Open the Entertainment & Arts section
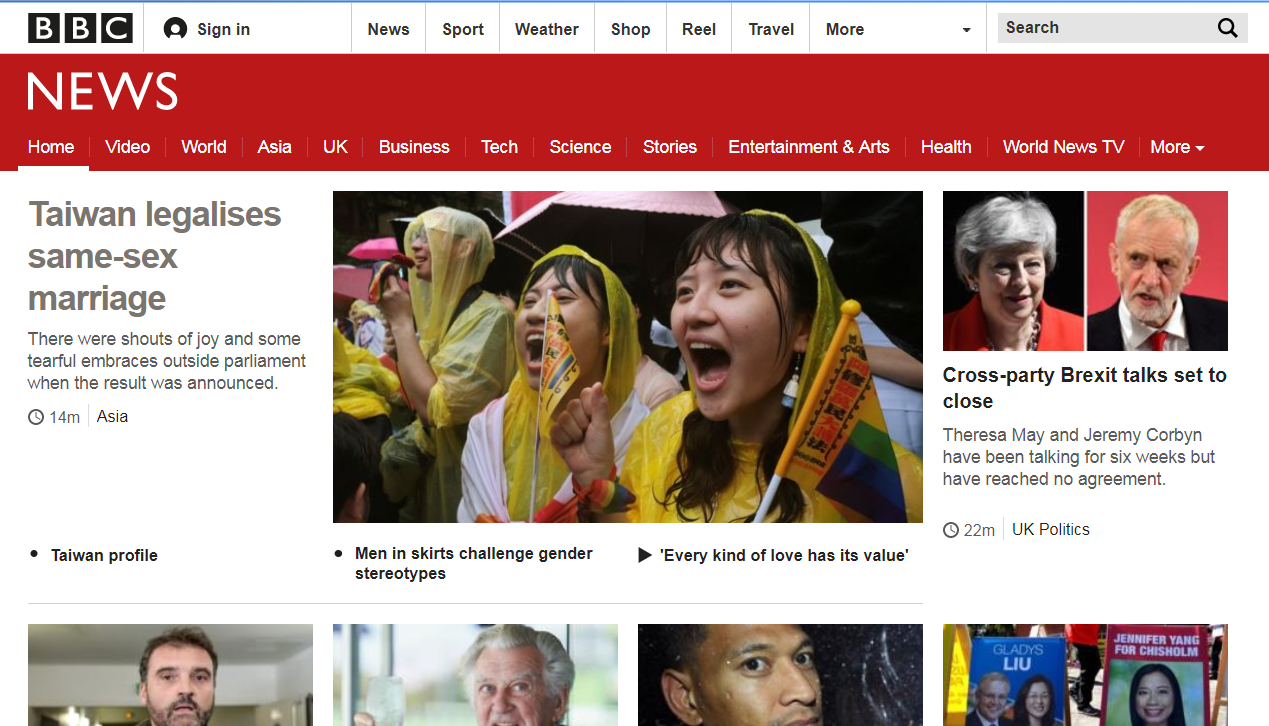The image size is (1269, 726). [808, 147]
